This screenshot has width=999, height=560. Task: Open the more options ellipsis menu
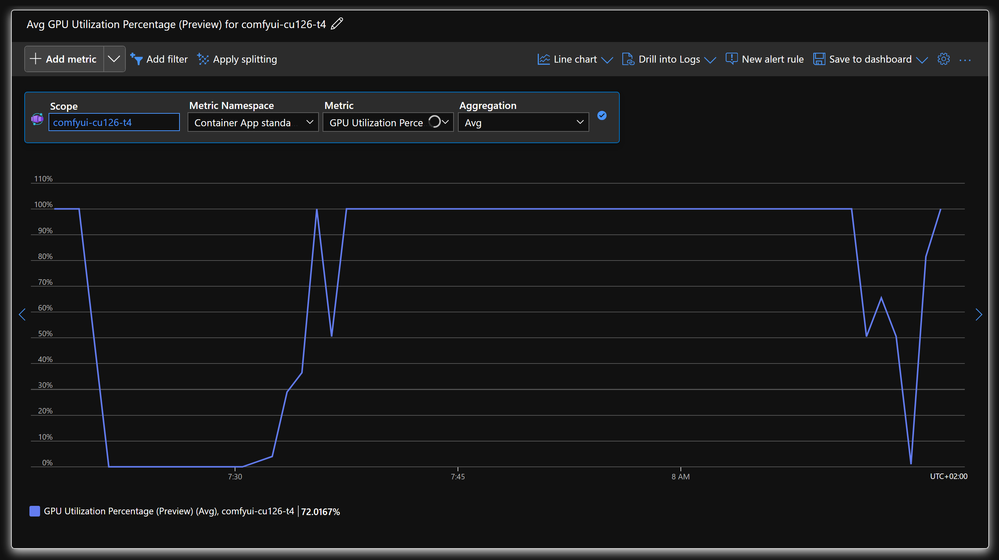coord(965,60)
